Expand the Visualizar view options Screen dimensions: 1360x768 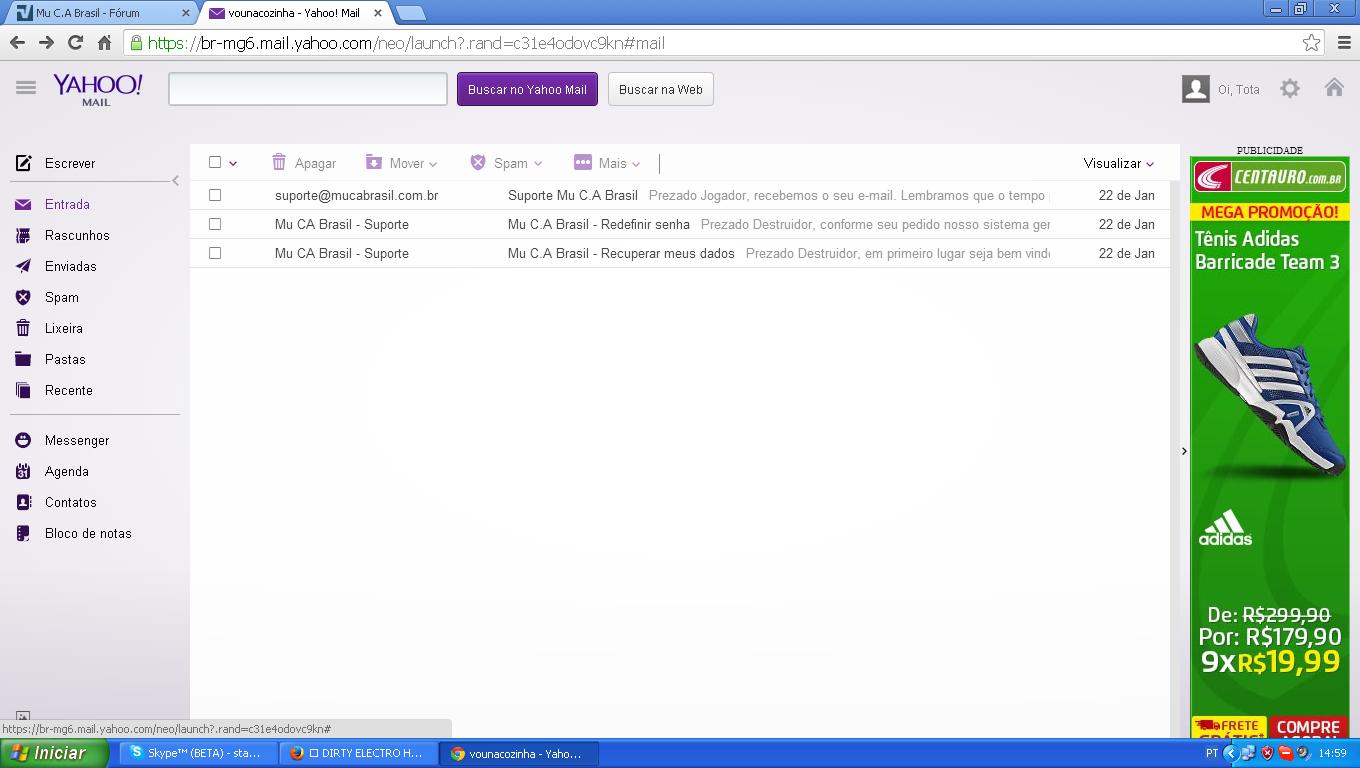point(1118,163)
